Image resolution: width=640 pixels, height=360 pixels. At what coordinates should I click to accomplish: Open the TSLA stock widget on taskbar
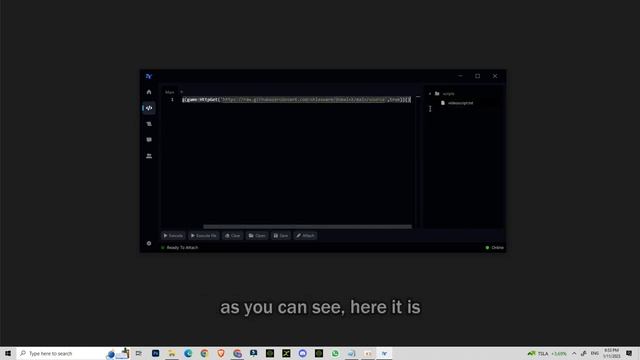pos(547,353)
